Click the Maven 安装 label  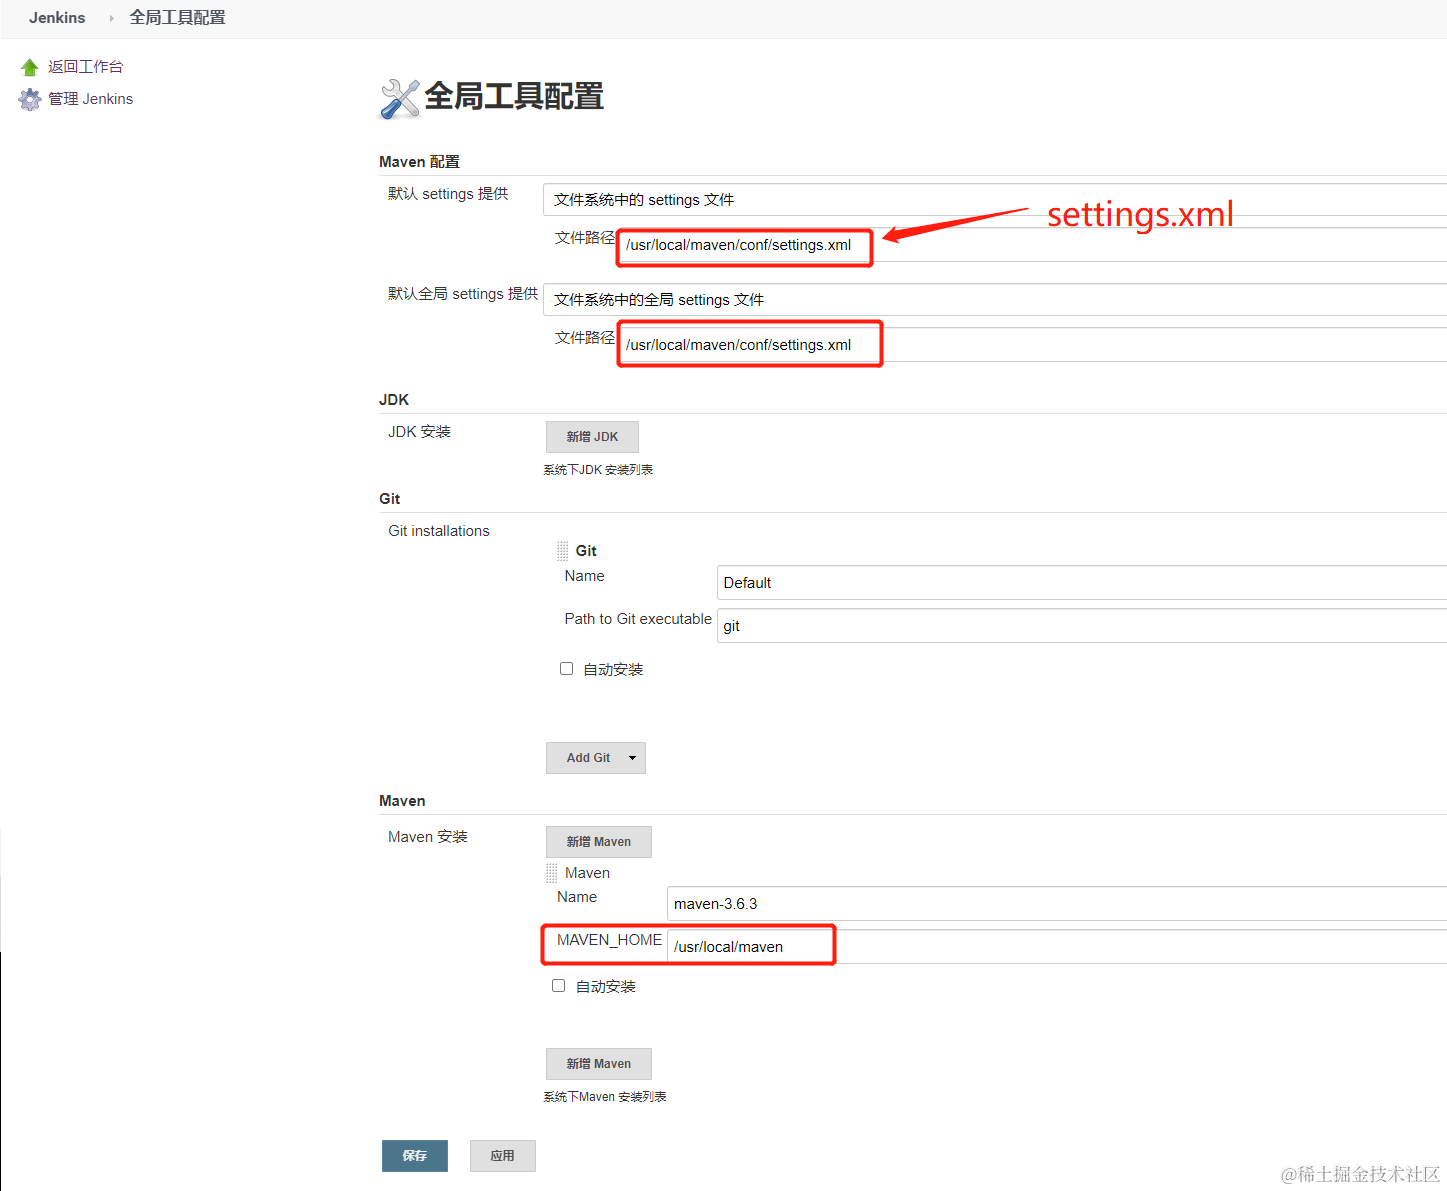[428, 837]
